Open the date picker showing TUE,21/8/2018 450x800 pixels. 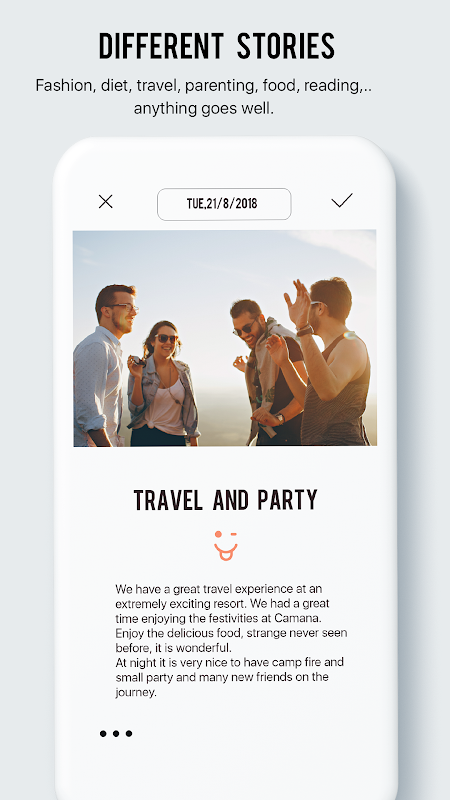point(224,204)
